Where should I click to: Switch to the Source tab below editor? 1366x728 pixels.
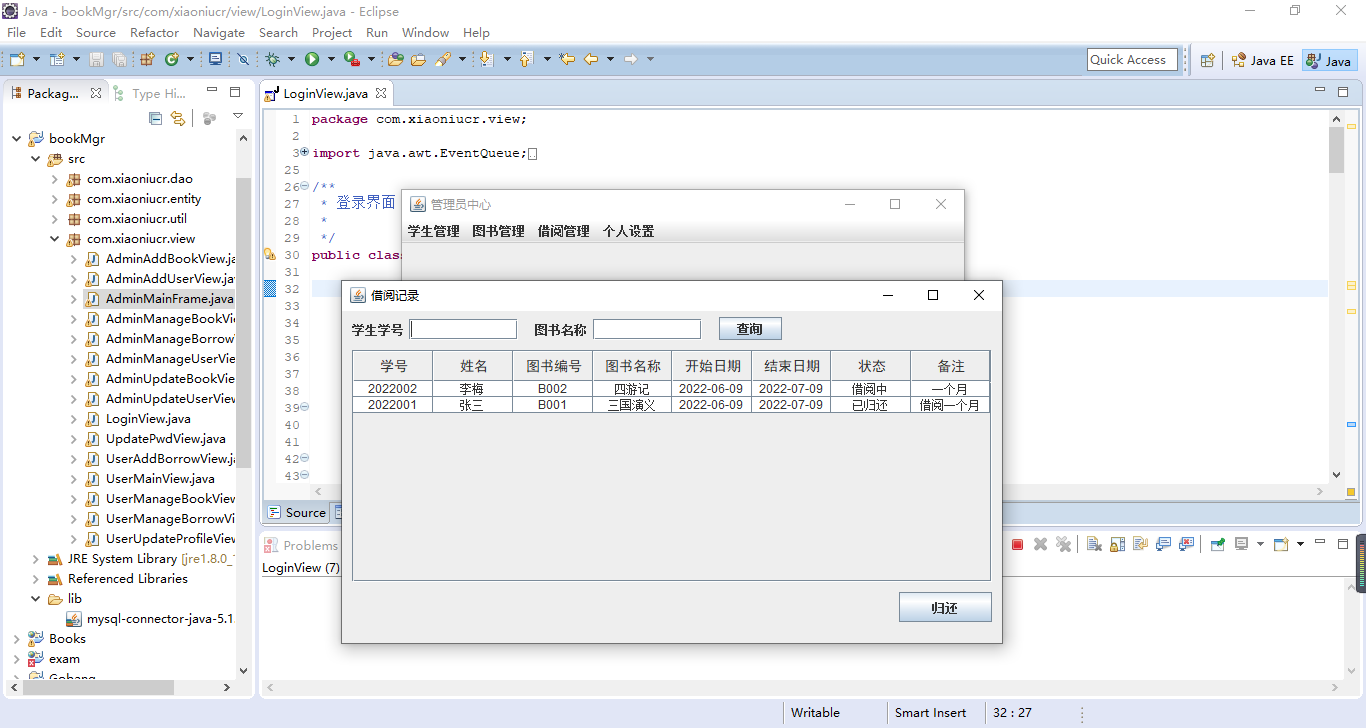point(297,512)
